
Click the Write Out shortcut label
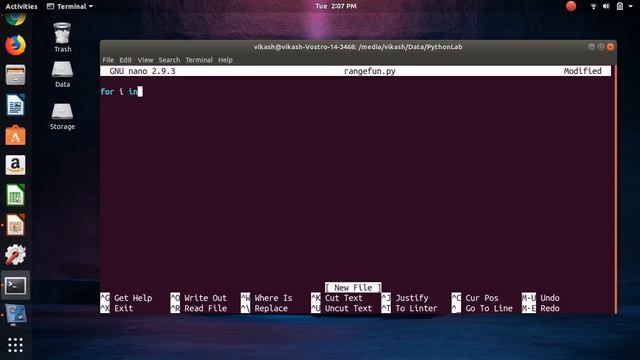[205, 298]
